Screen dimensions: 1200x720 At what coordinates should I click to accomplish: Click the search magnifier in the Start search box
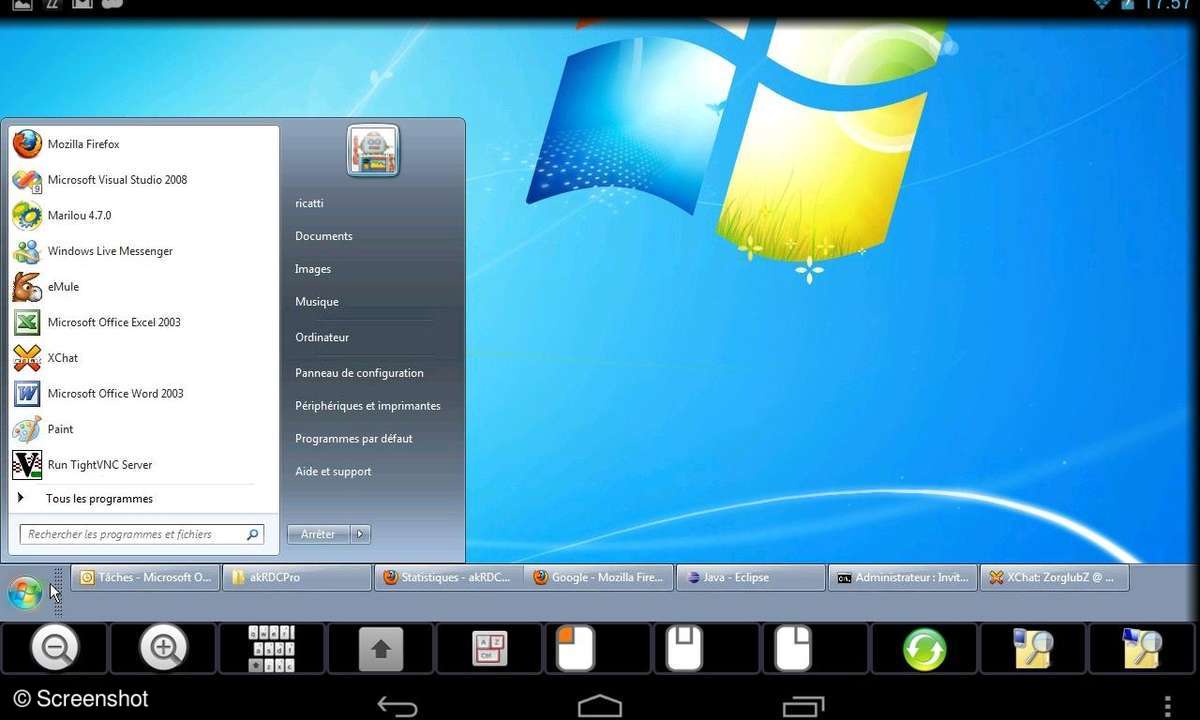[253, 535]
